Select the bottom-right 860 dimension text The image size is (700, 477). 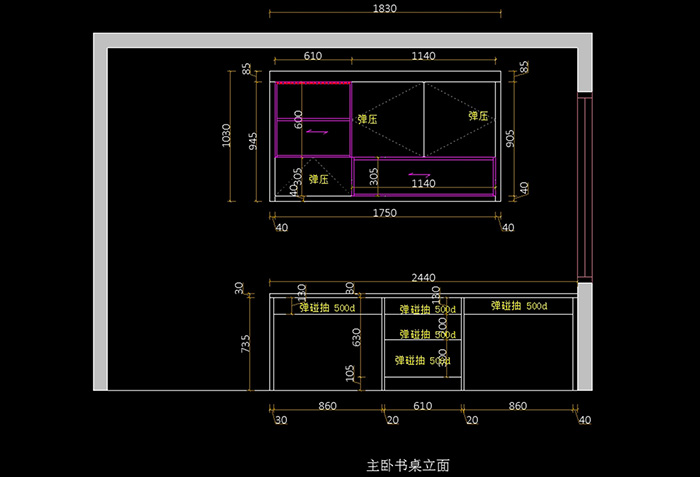pyautogui.click(x=519, y=407)
